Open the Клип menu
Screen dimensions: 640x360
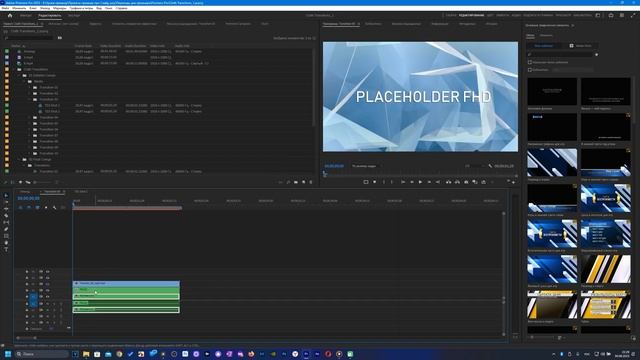[33, 8]
